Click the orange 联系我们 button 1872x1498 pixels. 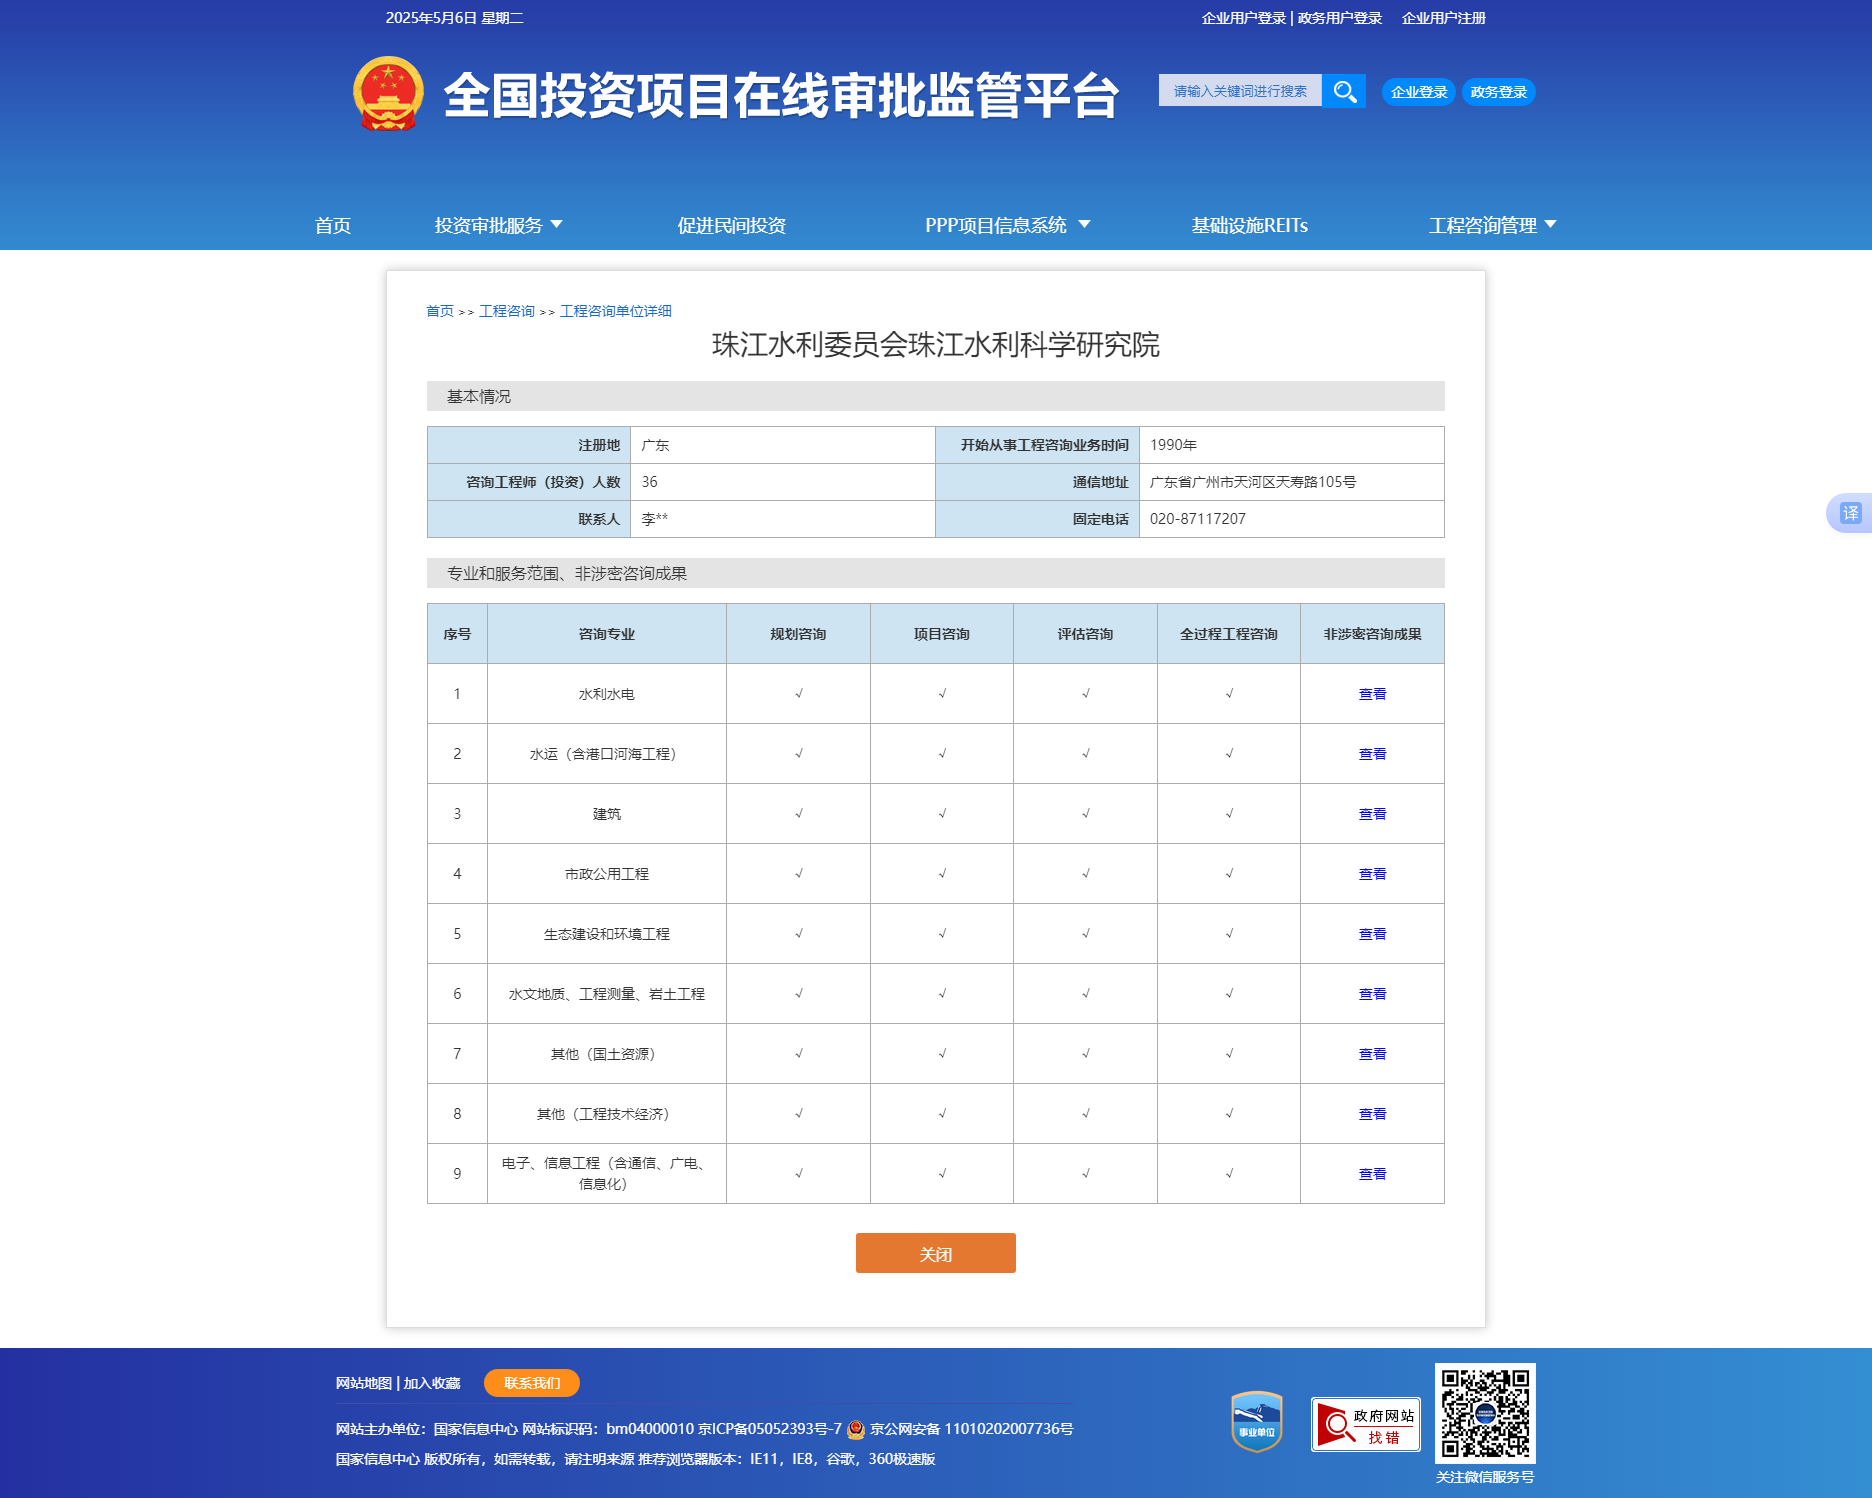(531, 1383)
